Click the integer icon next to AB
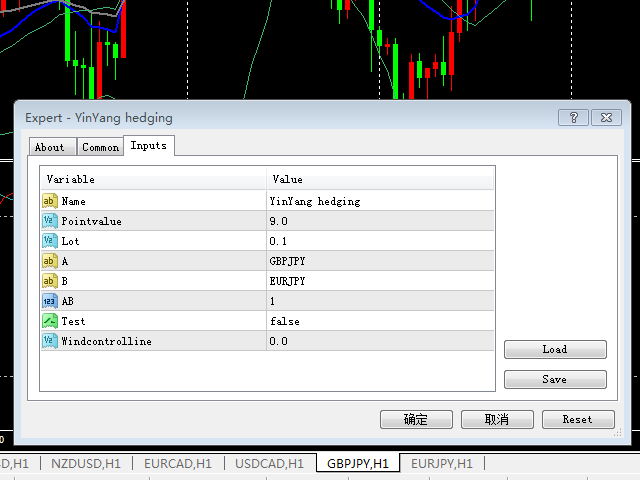 (50, 301)
